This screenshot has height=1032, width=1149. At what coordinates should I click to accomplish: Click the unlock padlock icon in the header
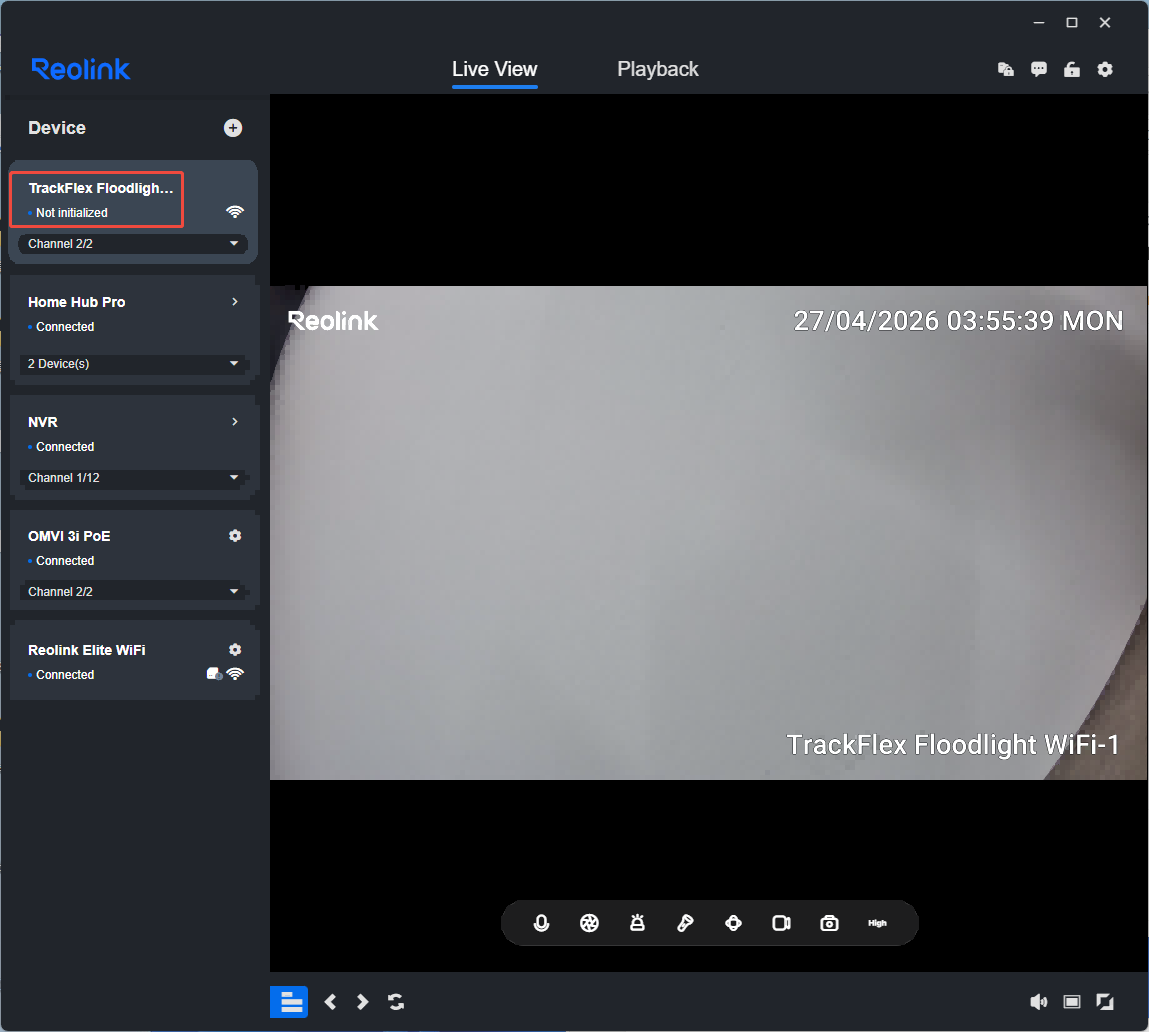point(1072,70)
